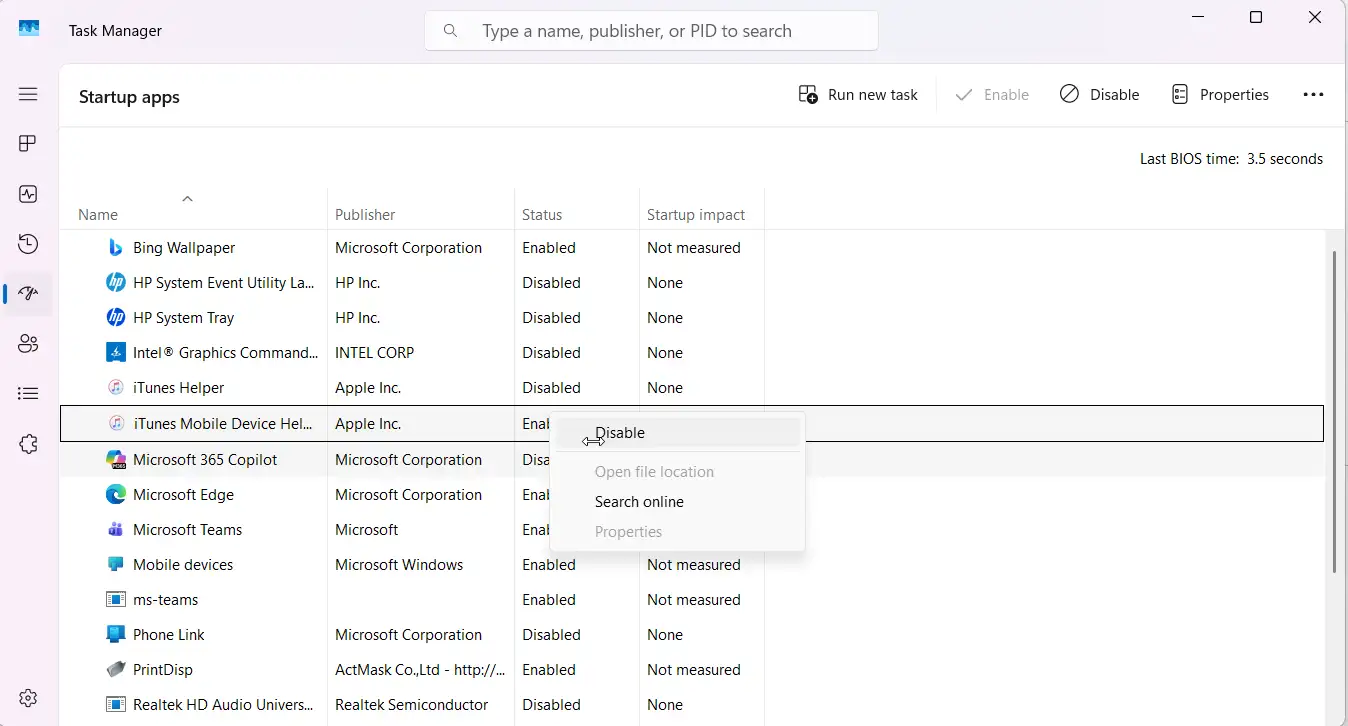This screenshot has width=1348, height=726.
Task: Sort by the Startup impact column header
Action: (x=696, y=214)
